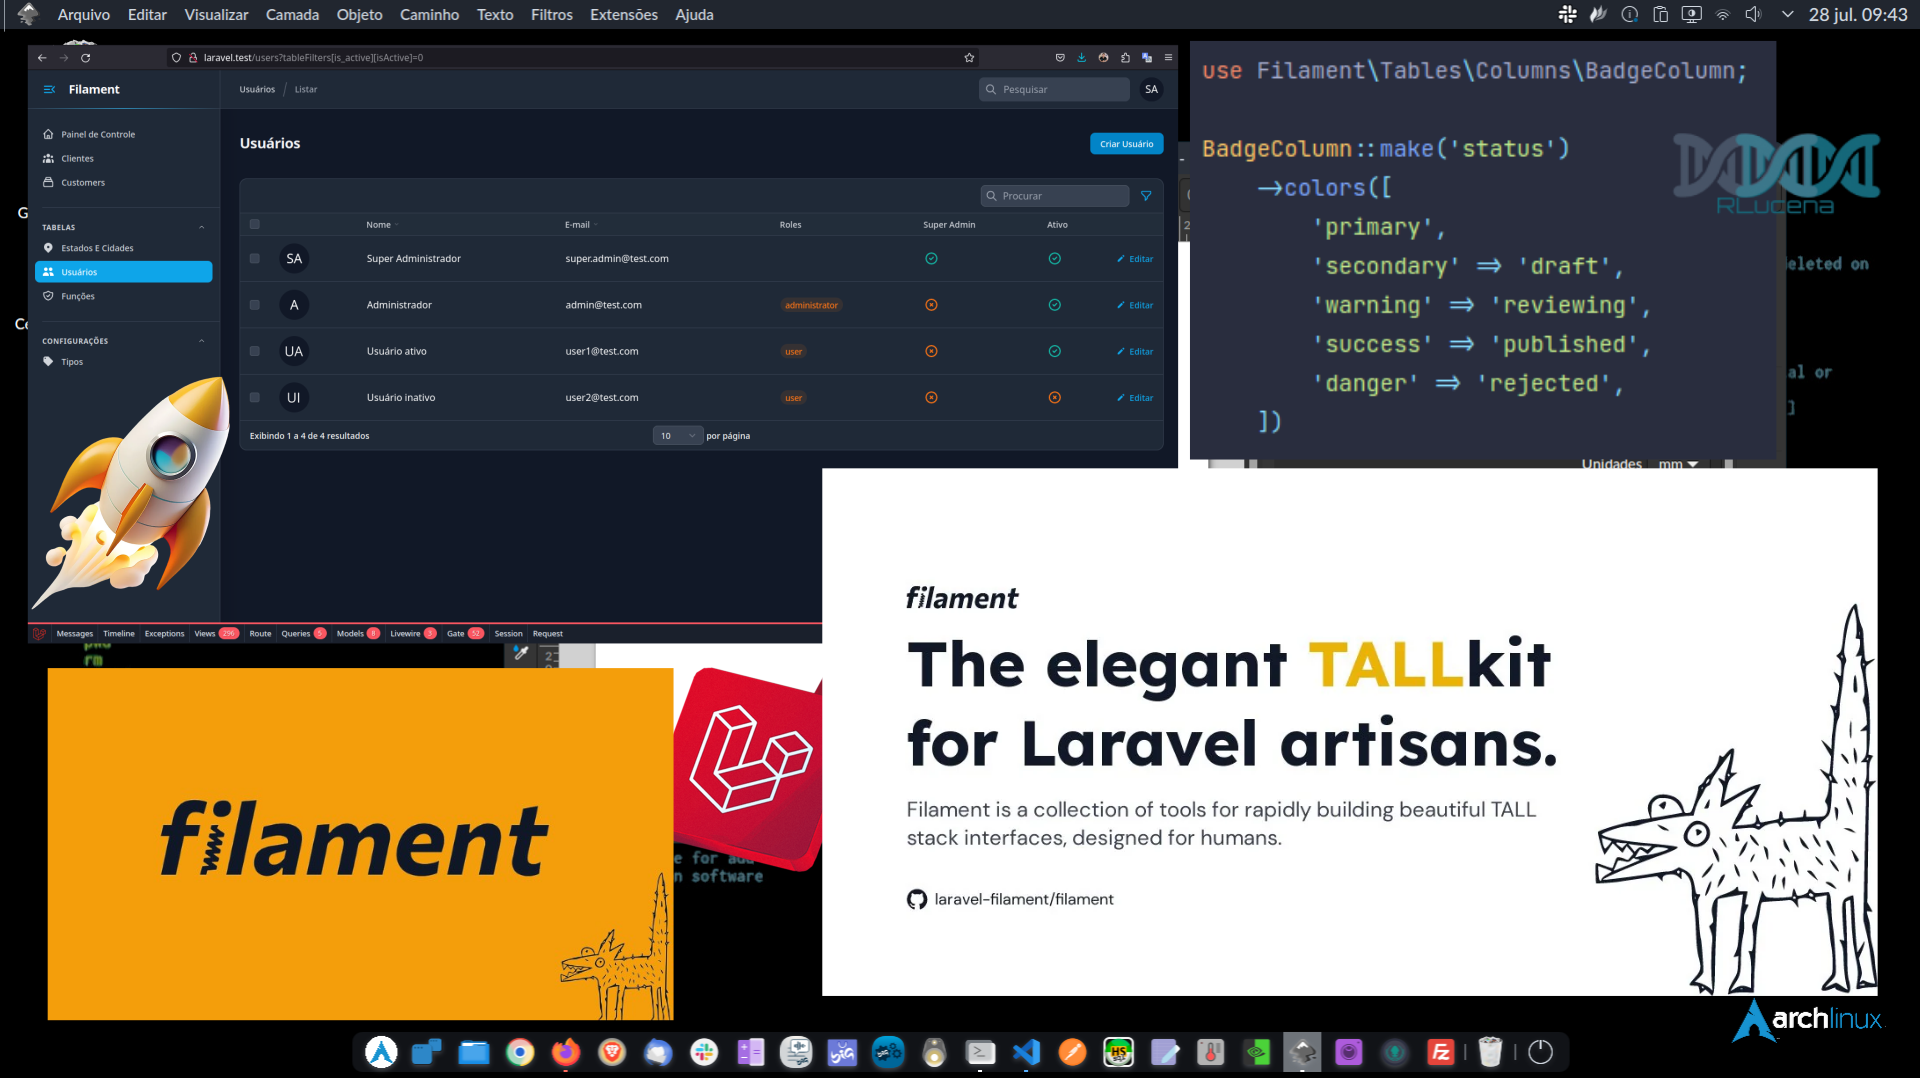The image size is (1920, 1078).
Task: Collapse the TABELAS sidebar group
Action: (x=202, y=228)
